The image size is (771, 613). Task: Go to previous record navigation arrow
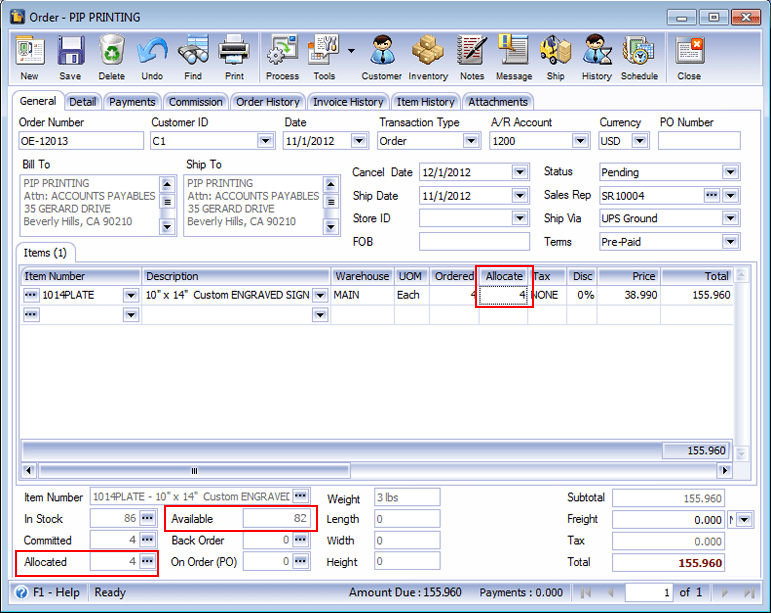coord(610,592)
